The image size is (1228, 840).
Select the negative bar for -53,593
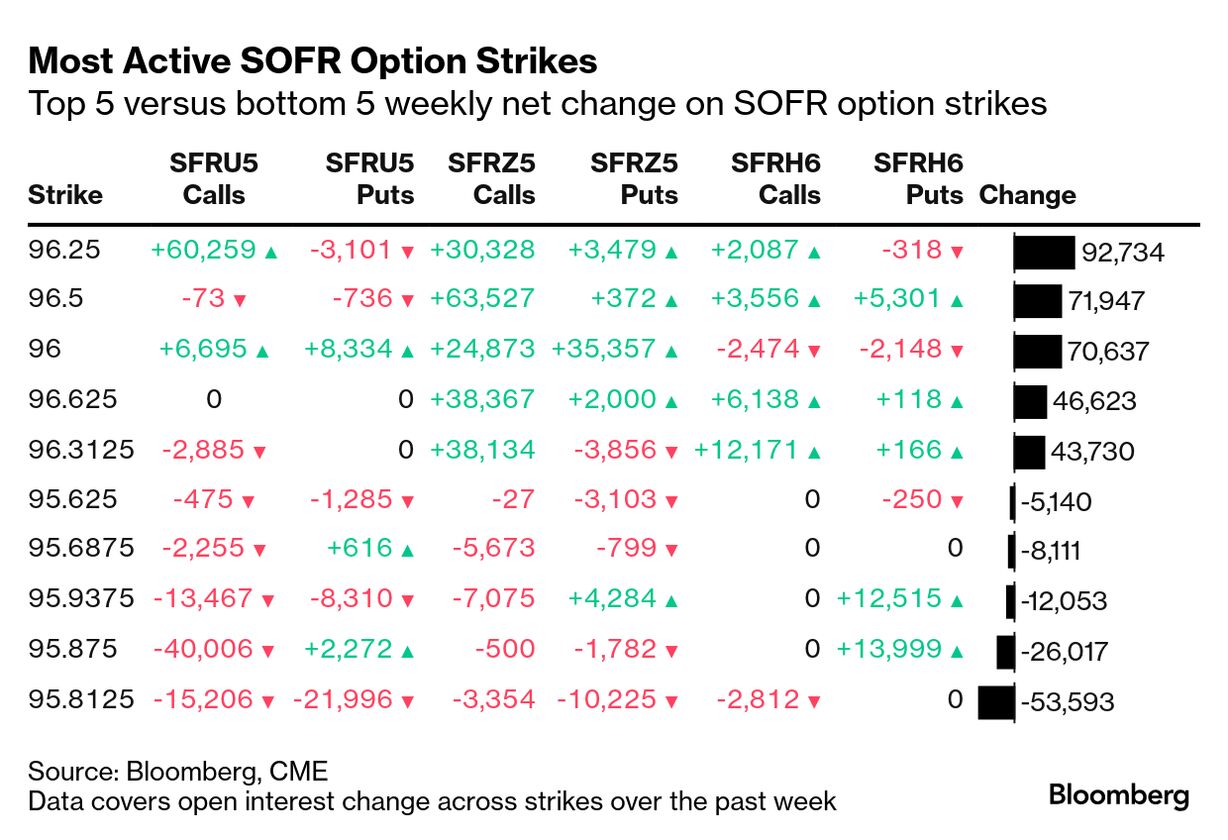pyautogui.click(x=996, y=702)
